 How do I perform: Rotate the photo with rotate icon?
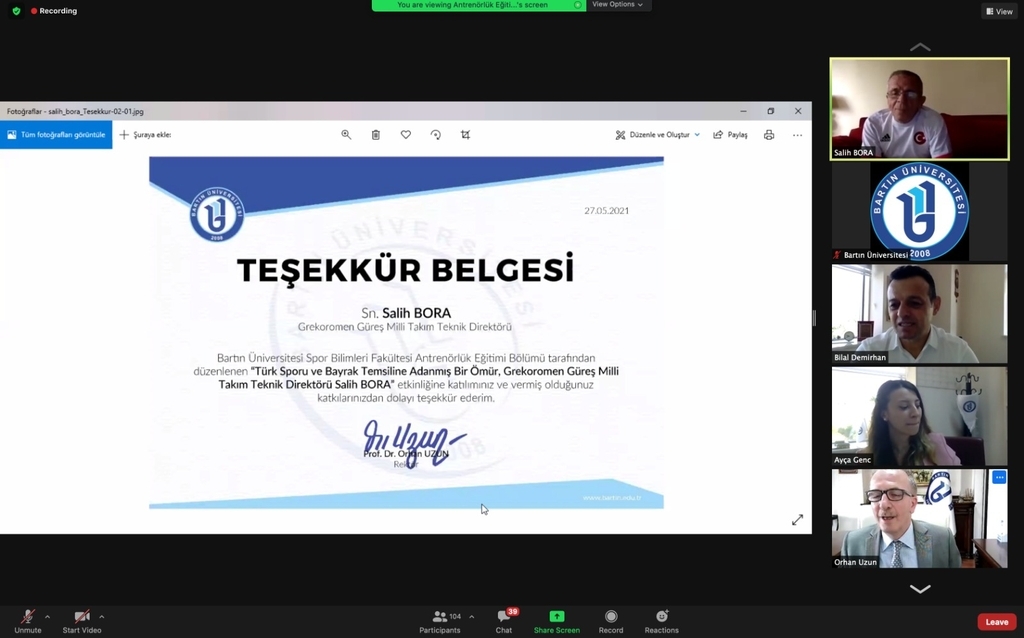(x=436, y=135)
